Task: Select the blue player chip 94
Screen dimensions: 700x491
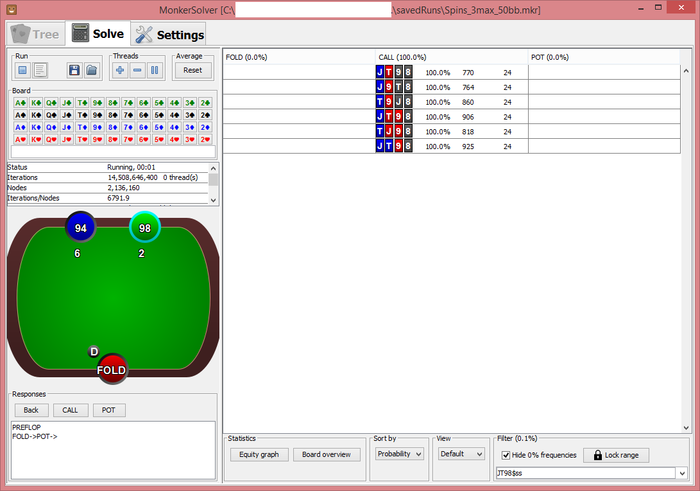Action: point(80,227)
